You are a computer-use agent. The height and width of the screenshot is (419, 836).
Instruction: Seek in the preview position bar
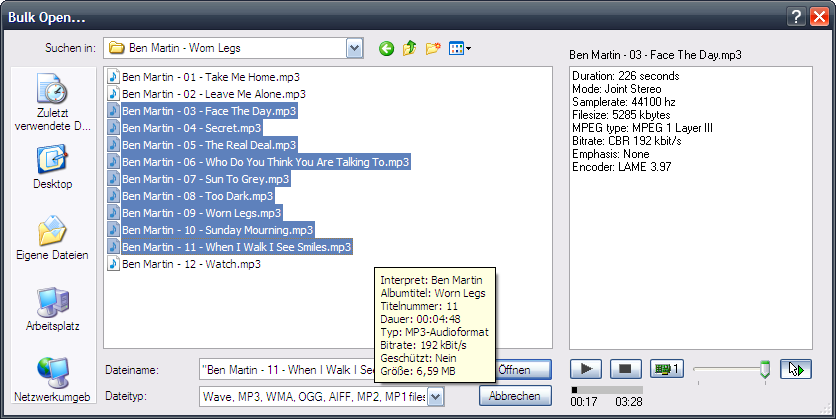[x=607, y=390]
